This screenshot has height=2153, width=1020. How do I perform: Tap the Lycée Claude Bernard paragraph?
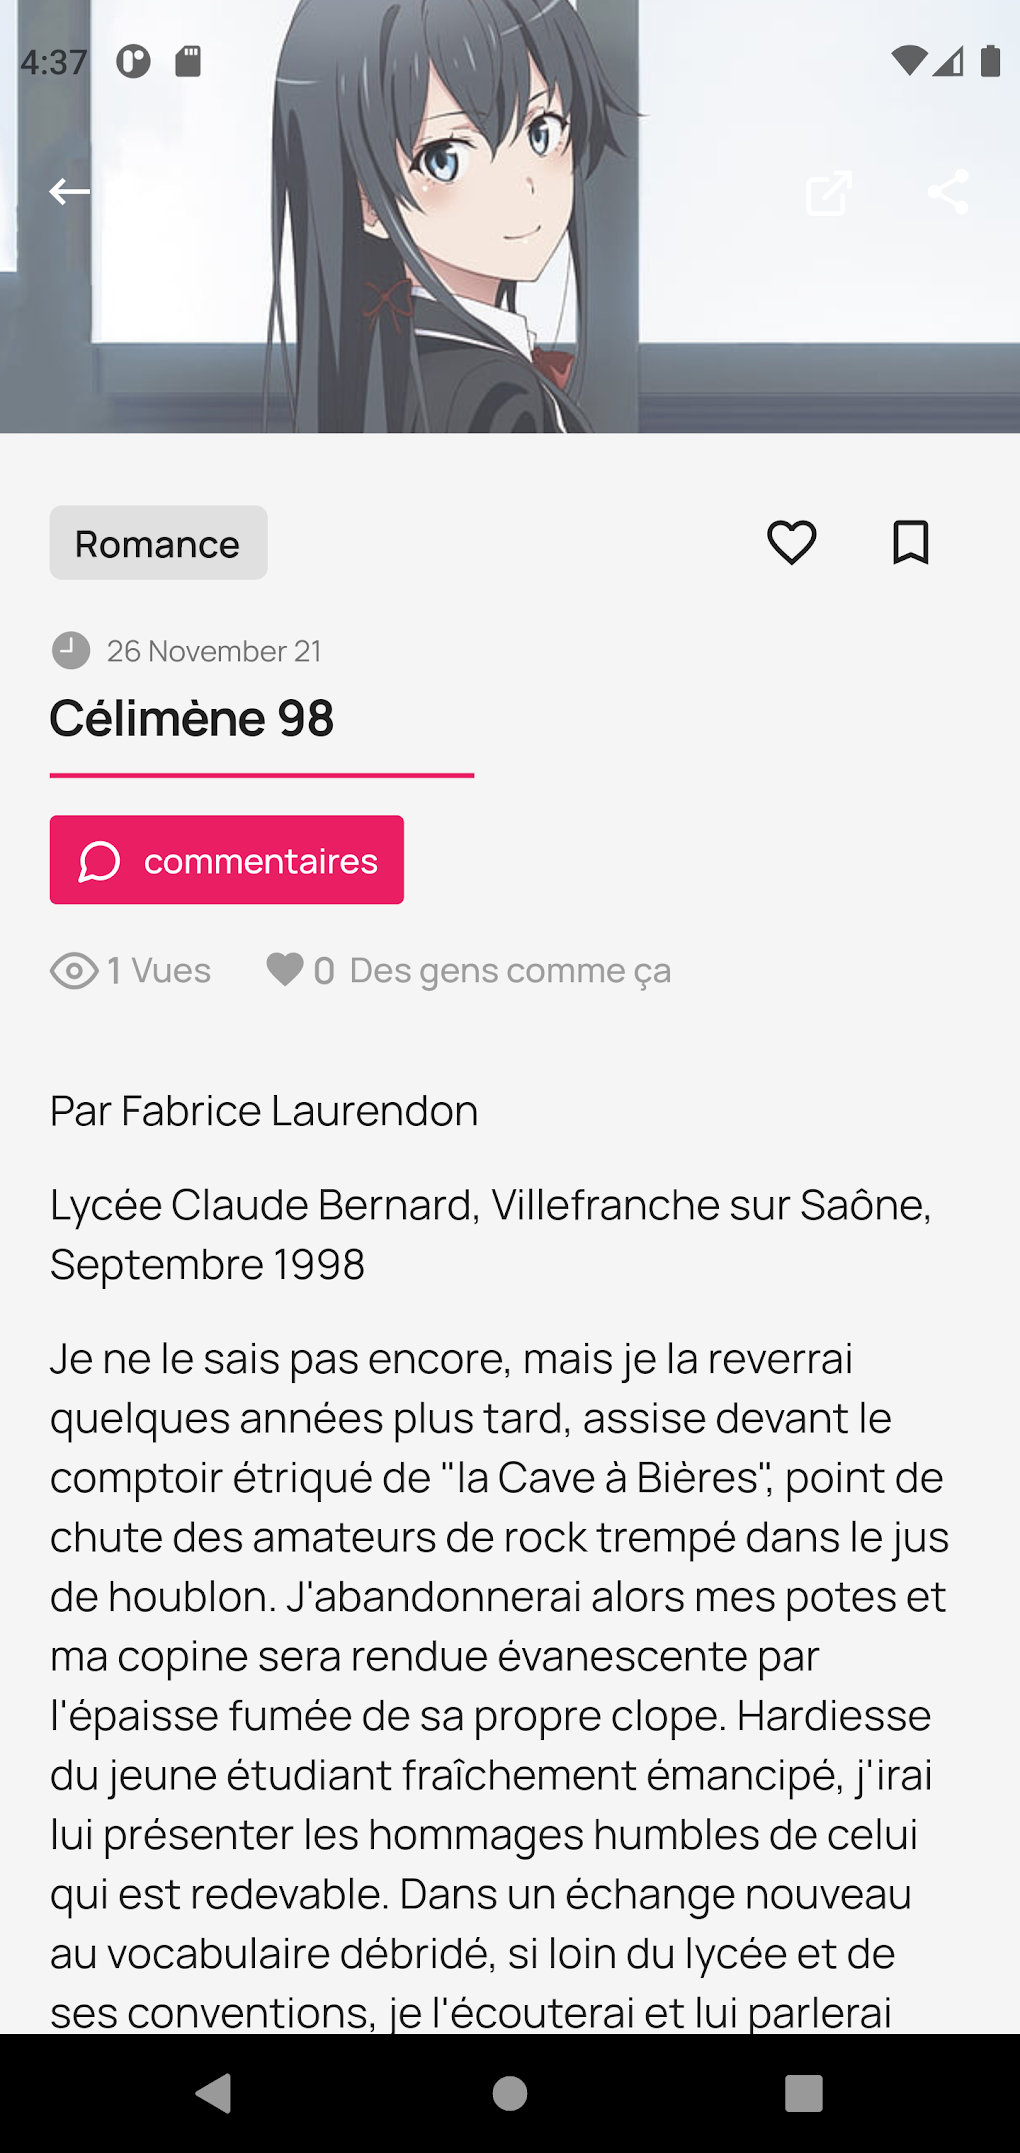click(x=490, y=1234)
